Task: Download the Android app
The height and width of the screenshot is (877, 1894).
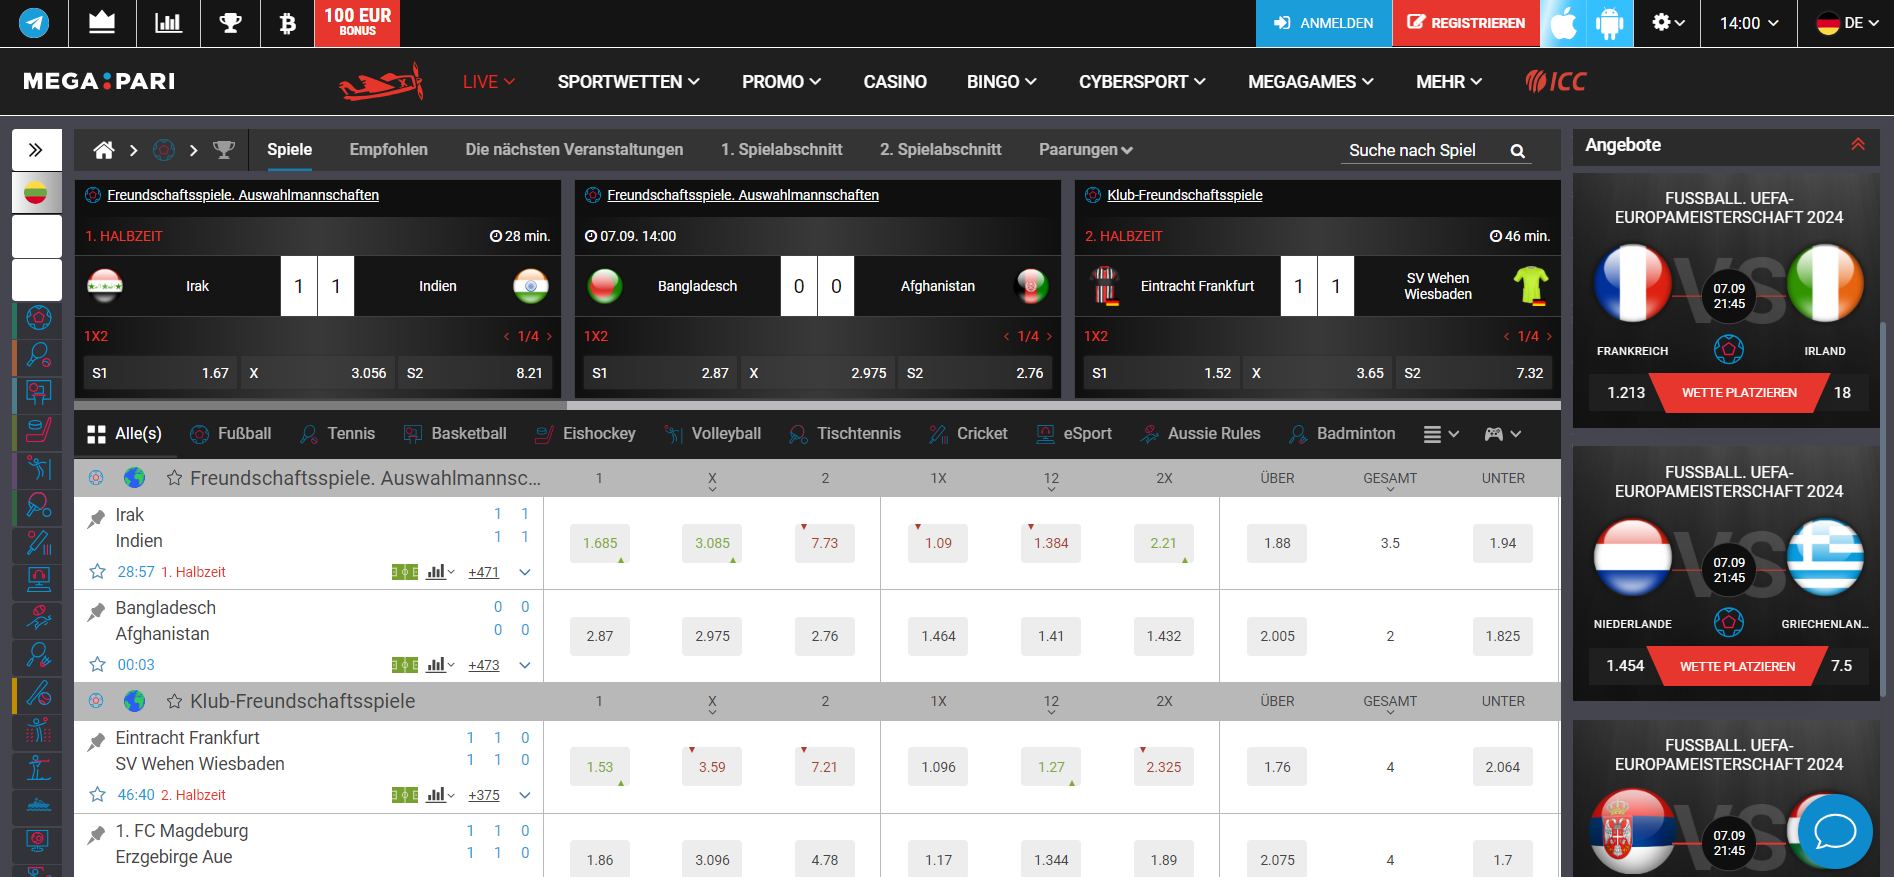Action: tap(1610, 23)
